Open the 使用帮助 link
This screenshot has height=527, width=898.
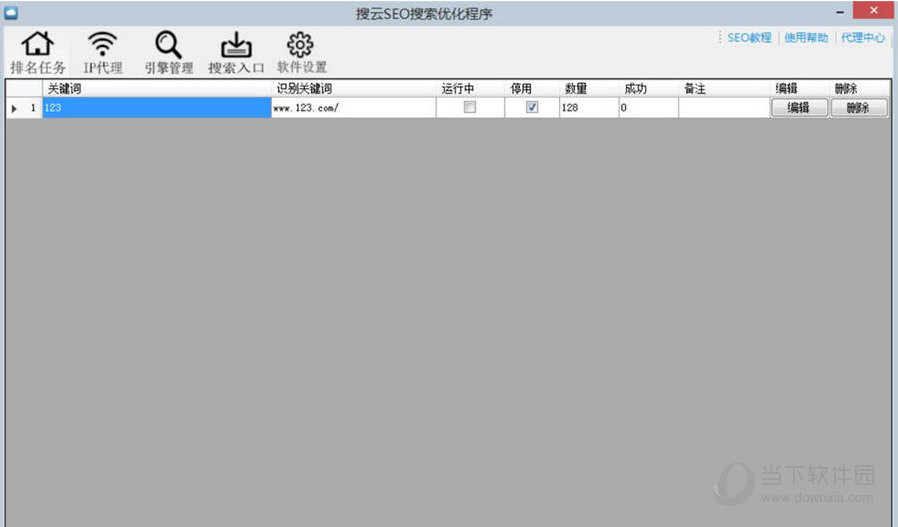806,38
